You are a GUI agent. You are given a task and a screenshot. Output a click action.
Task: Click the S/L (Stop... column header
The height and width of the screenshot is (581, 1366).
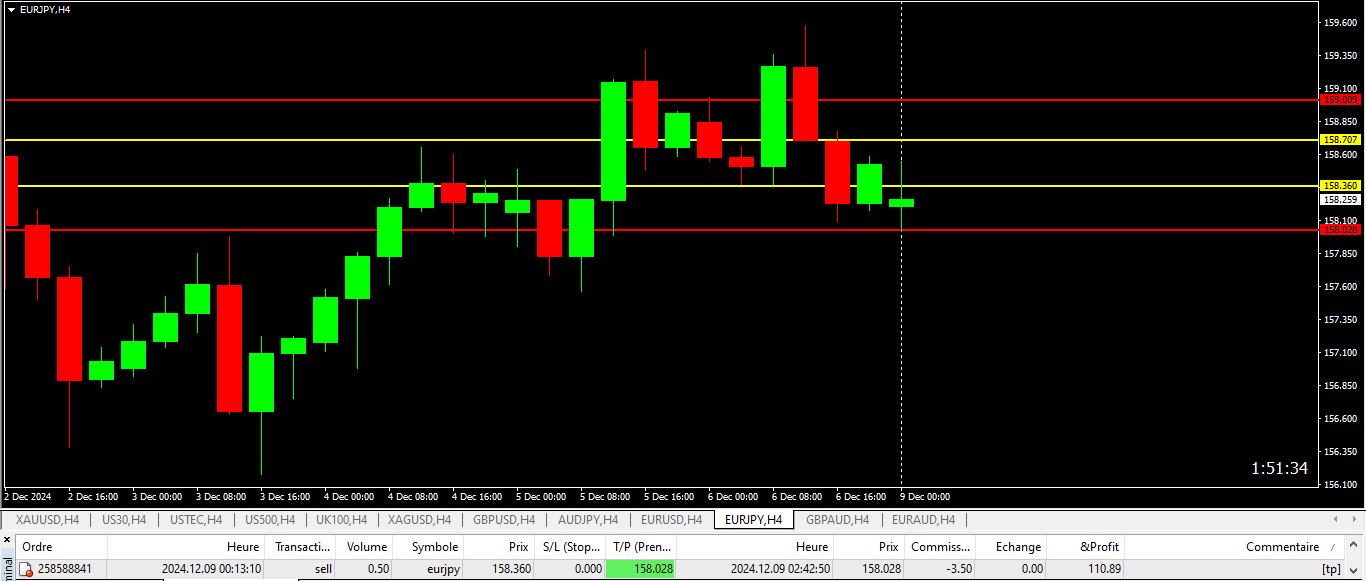(x=569, y=547)
